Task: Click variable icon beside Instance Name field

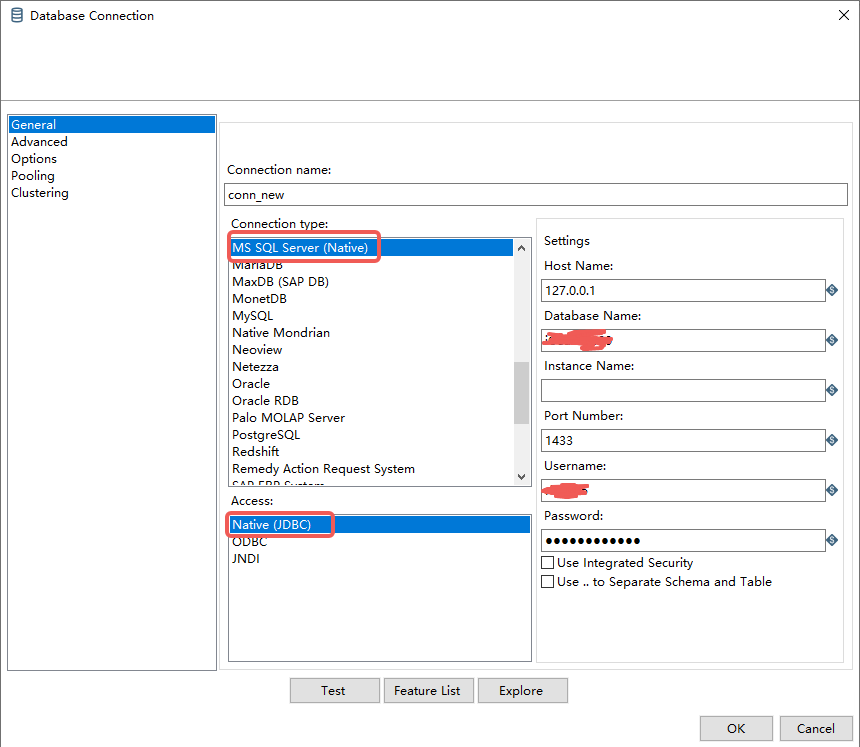Action: tap(831, 390)
